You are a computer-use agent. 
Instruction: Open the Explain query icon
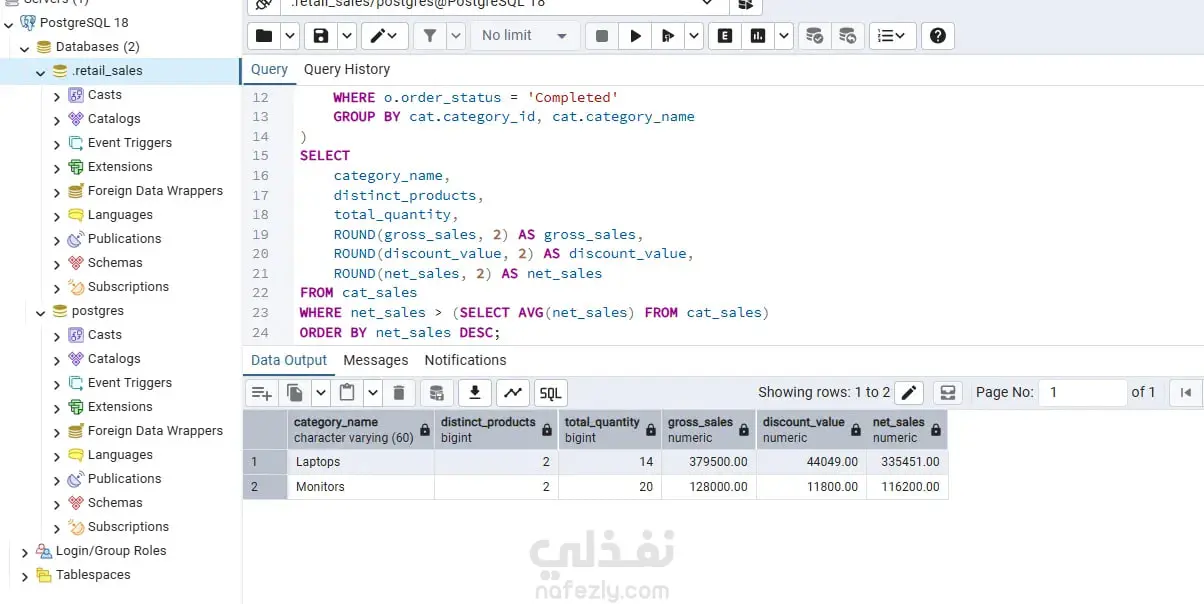(725, 36)
